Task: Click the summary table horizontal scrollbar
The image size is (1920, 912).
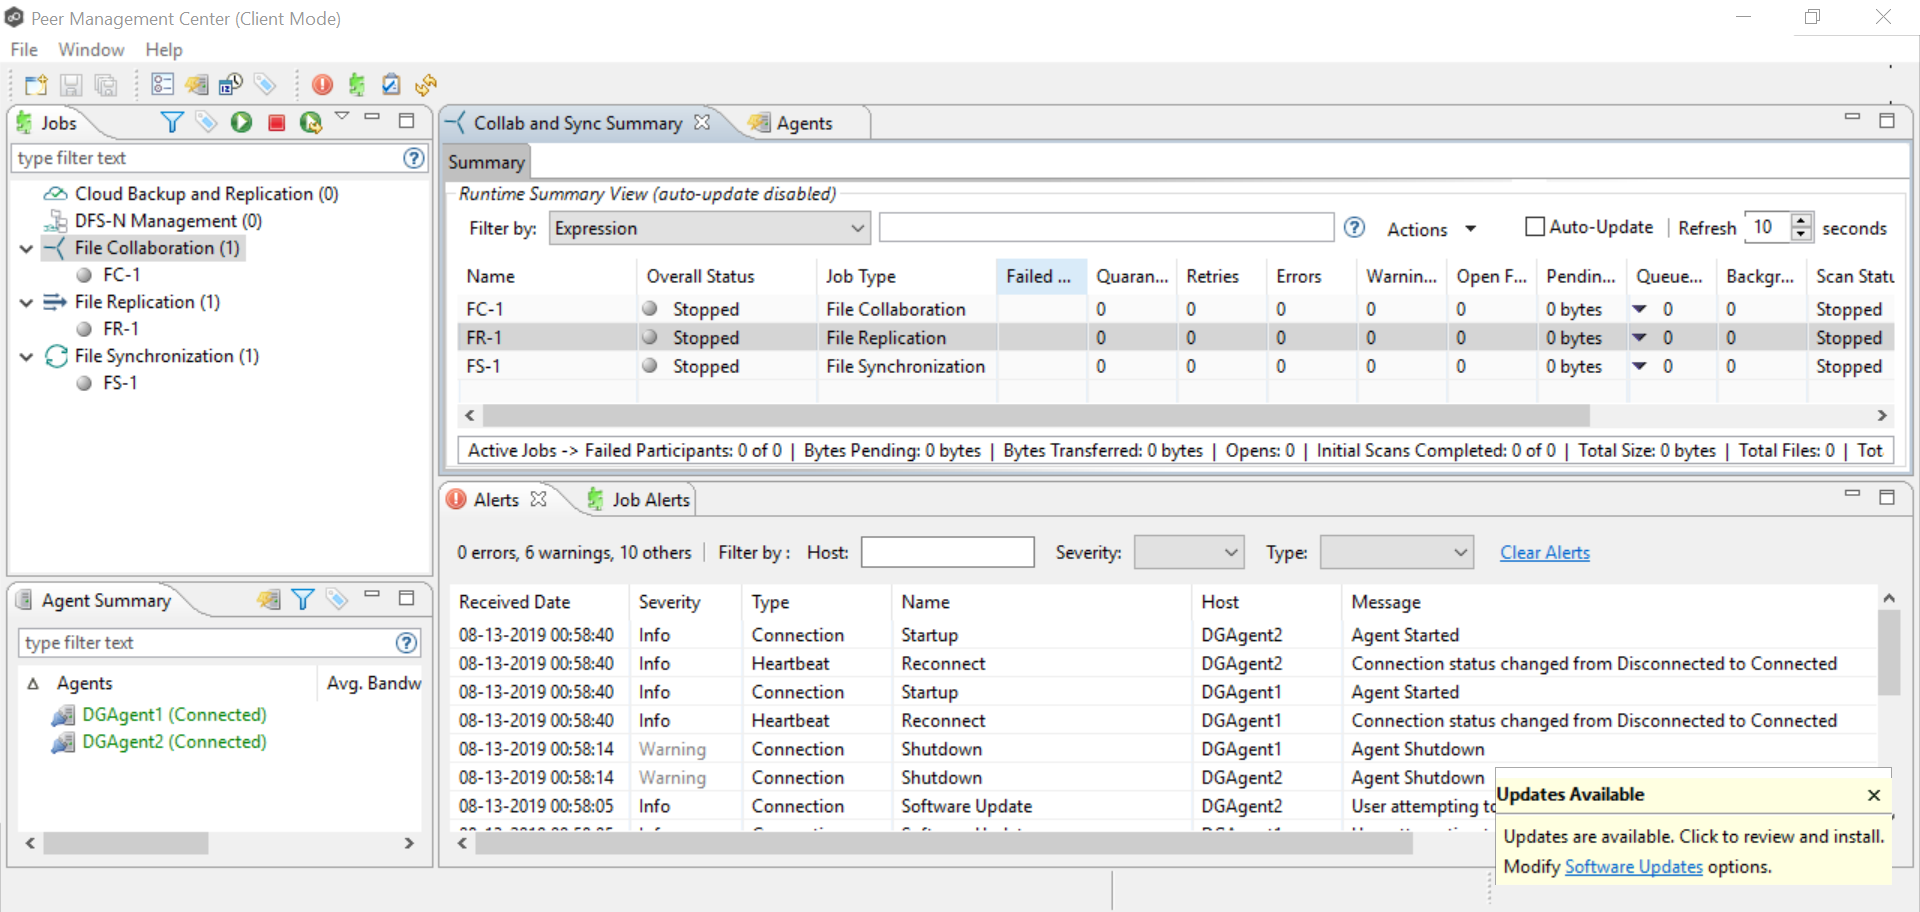Action: pos(1035,415)
